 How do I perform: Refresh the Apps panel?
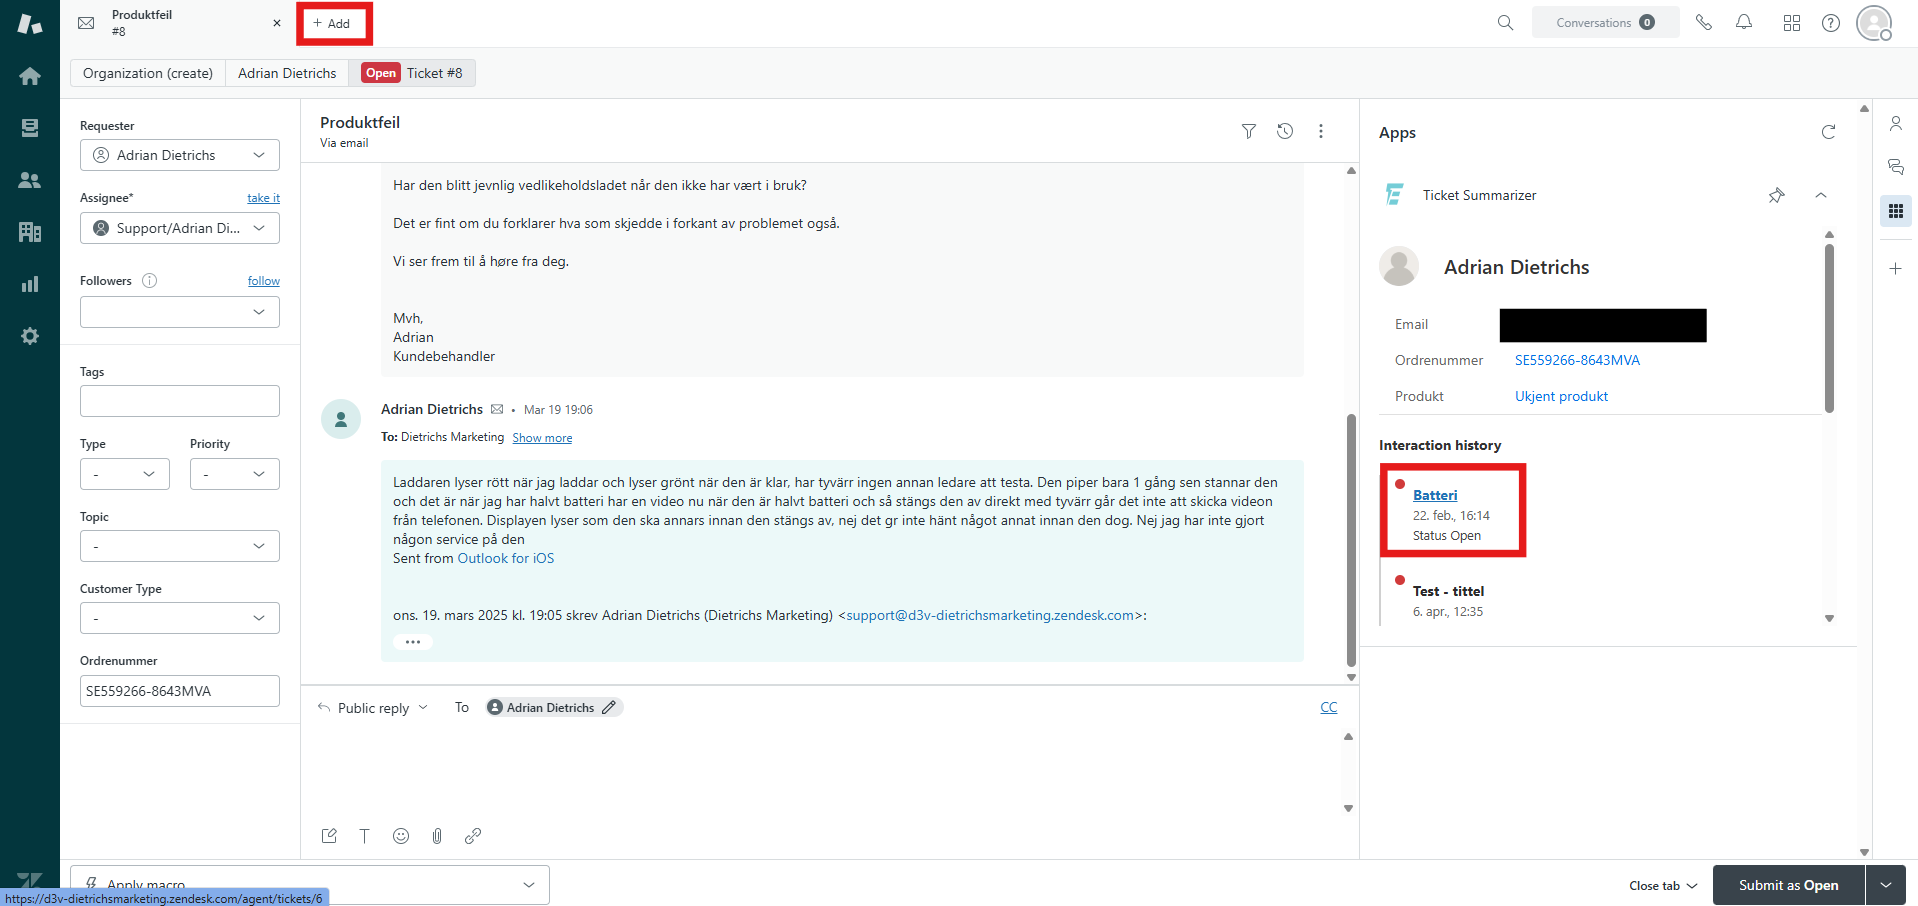(x=1828, y=132)
